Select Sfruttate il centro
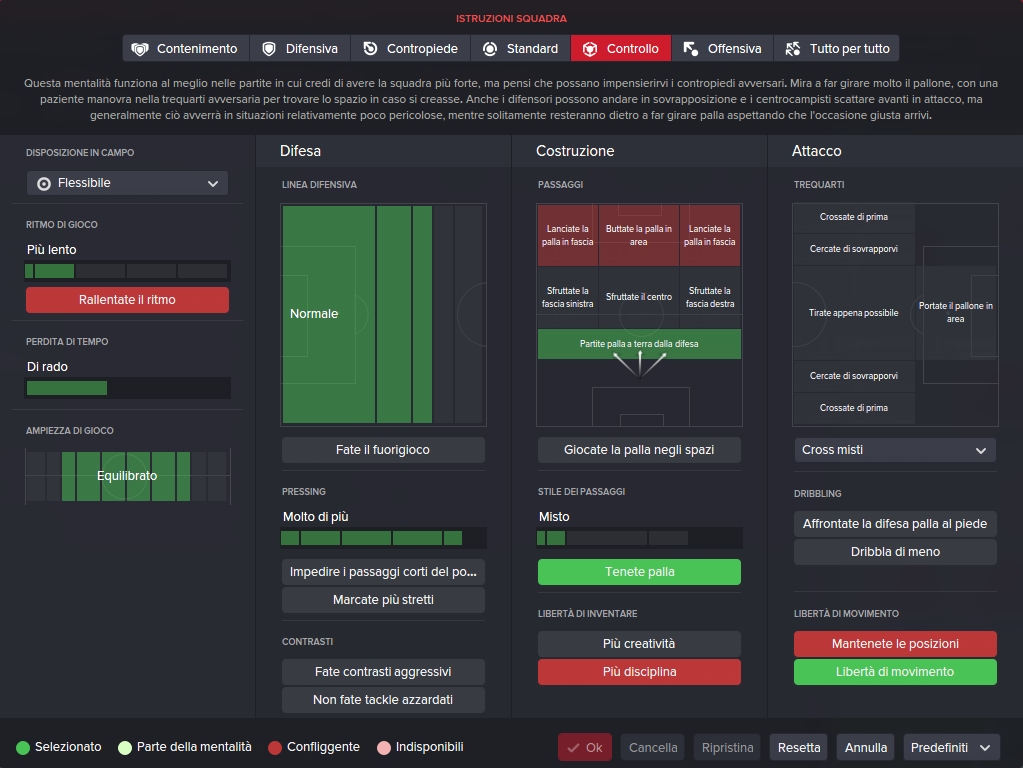The width and height of the screenshot is (1023, 768). tap(639, 298)
